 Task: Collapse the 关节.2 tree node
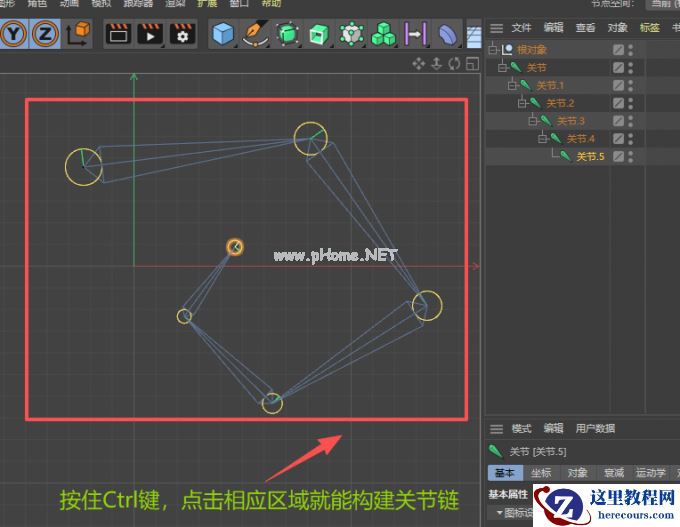[523, 103]
